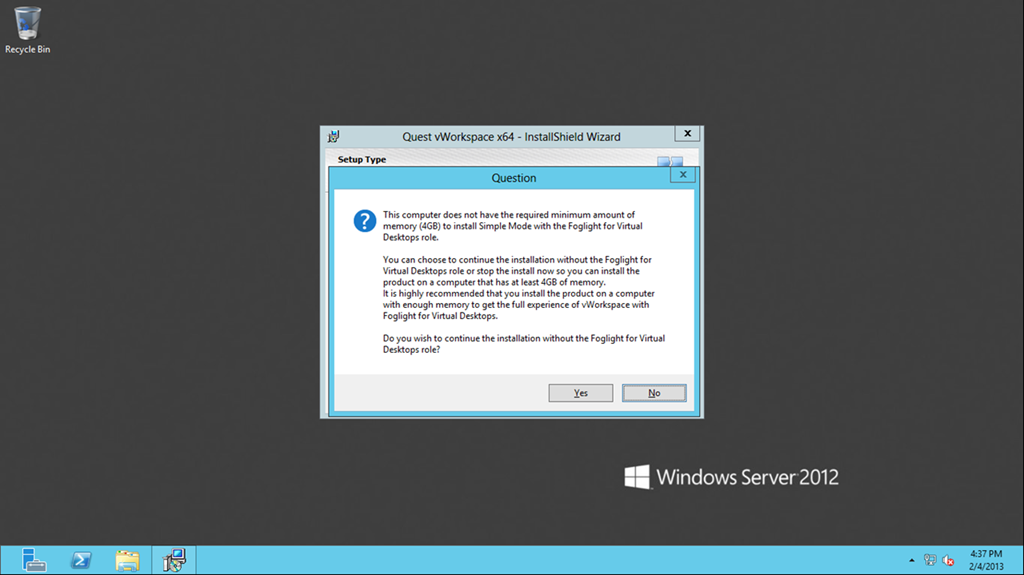Click the 'This computer does not have' paragraph

tap(513, 226)
